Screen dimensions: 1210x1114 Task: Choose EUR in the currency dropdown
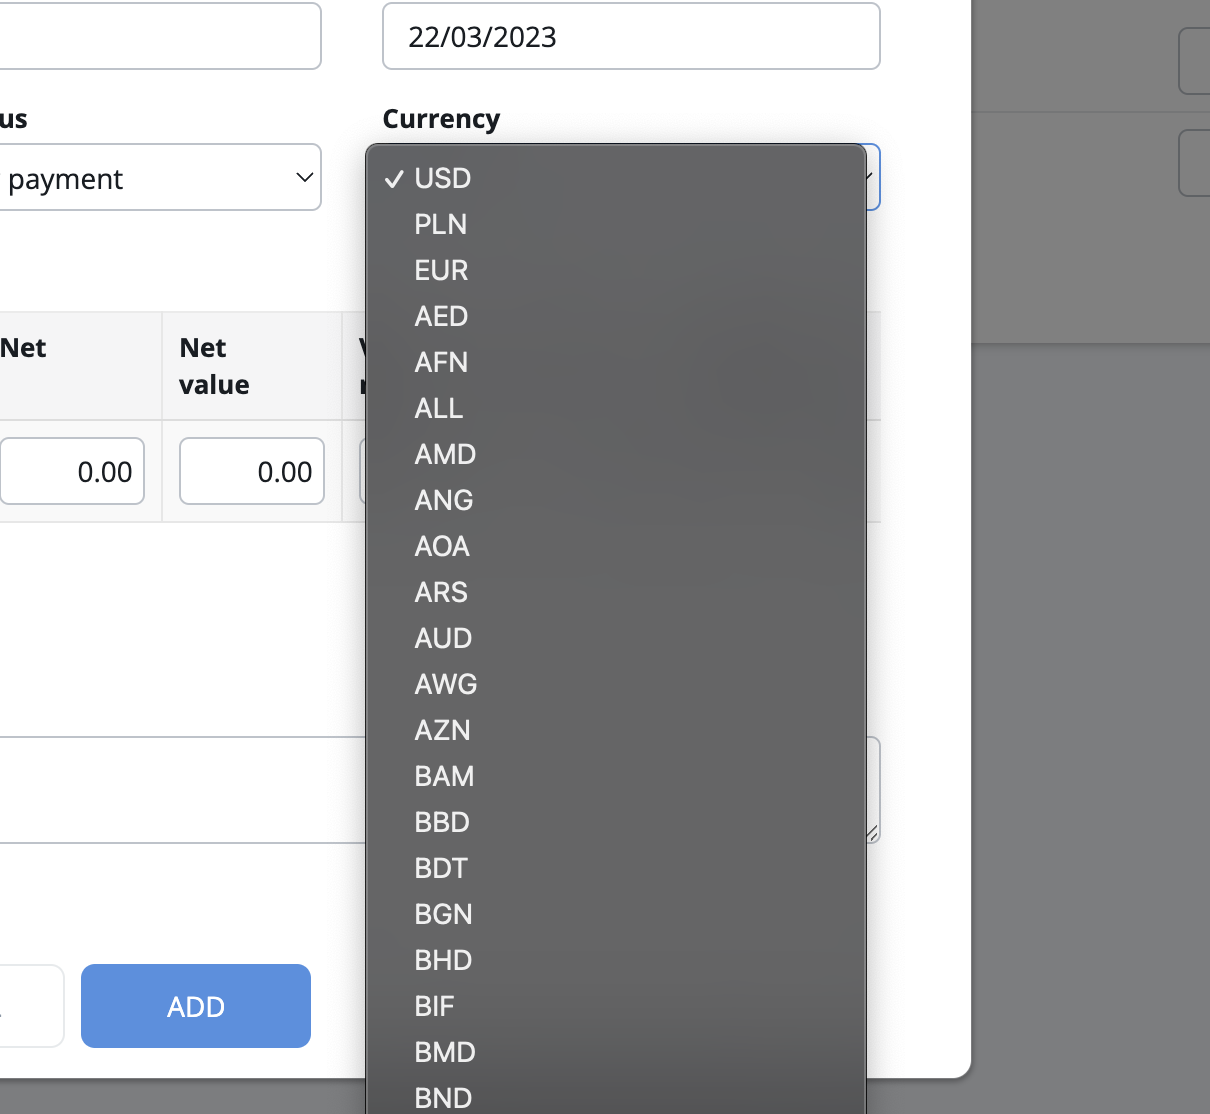click(x=441, y=270)
